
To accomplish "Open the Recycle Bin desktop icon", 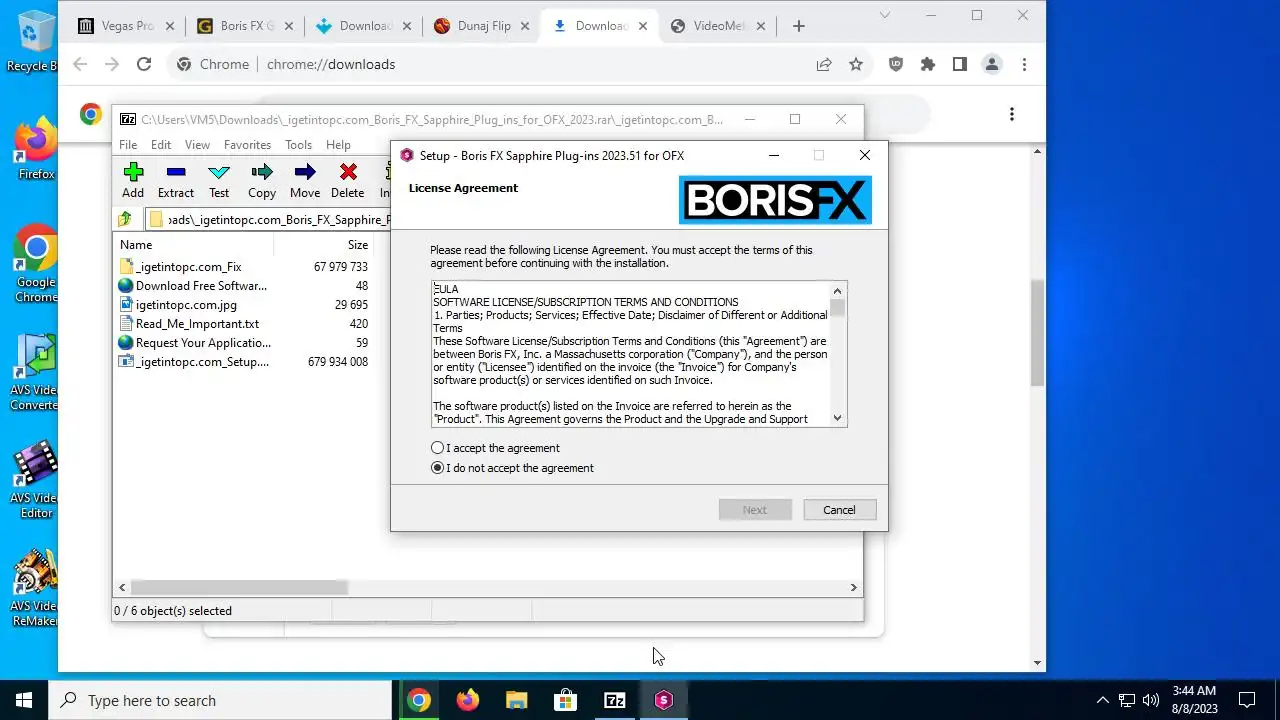I will [x=33, y=40].
